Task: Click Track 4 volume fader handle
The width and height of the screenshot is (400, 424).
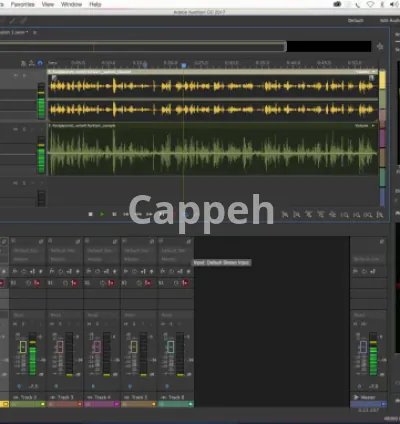Action: [97, 347]
